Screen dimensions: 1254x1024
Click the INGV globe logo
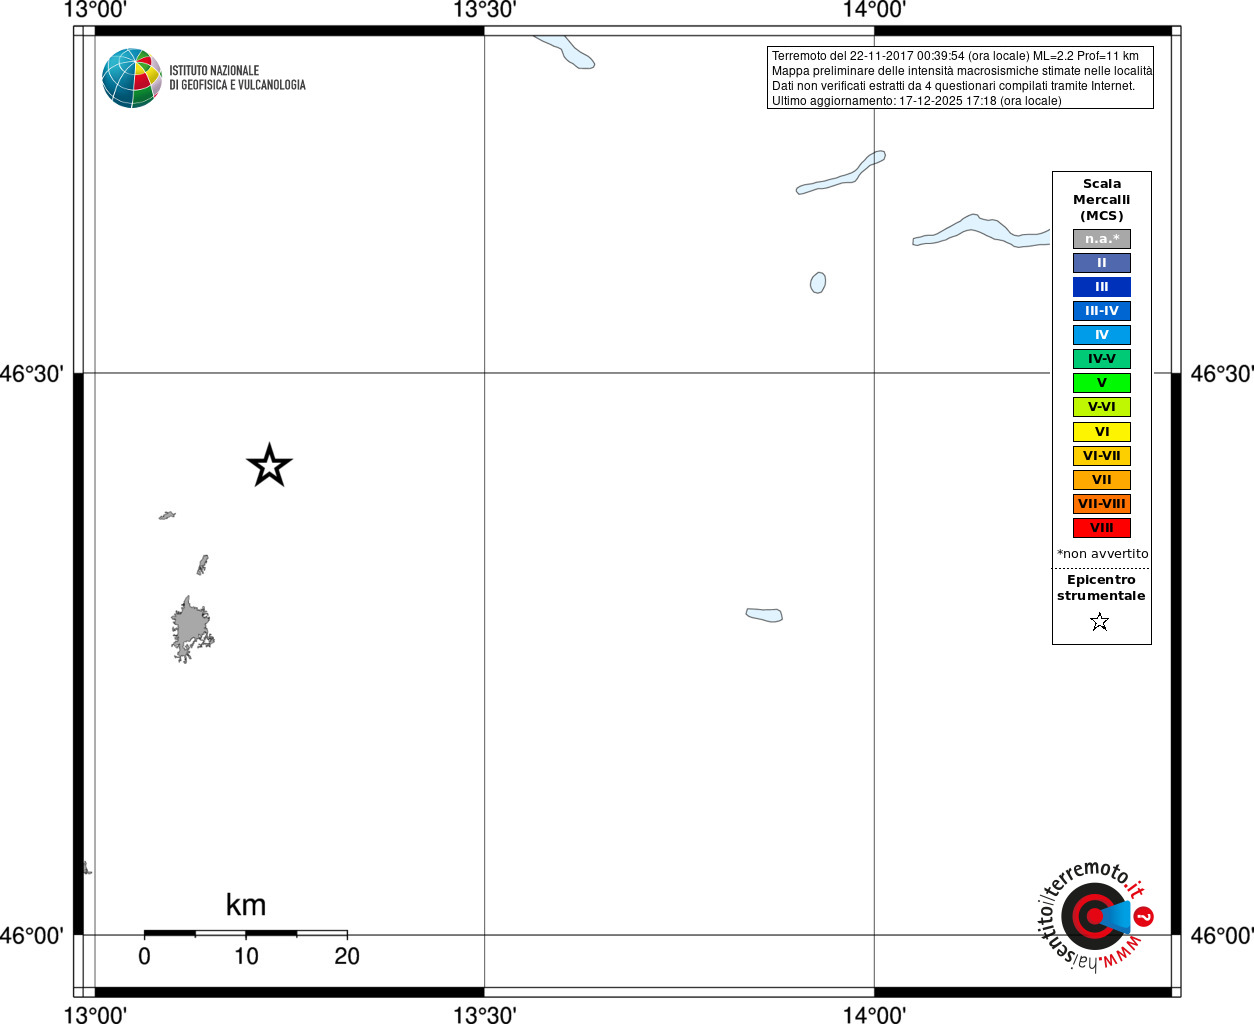132,78
